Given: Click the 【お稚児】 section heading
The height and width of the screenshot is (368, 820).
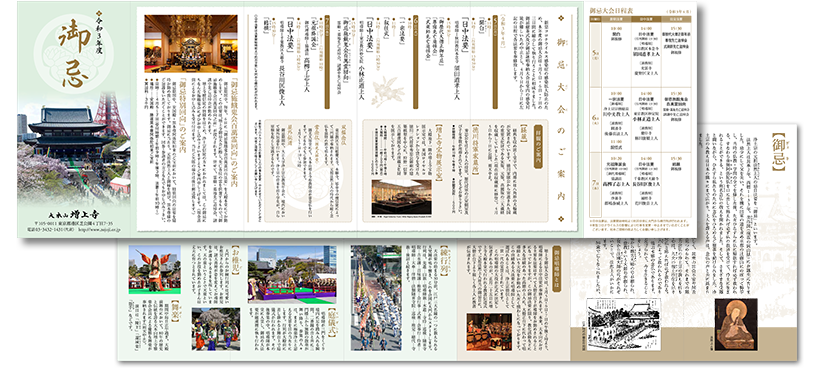Looking at the screenshot, I should (x=236, y=261).
